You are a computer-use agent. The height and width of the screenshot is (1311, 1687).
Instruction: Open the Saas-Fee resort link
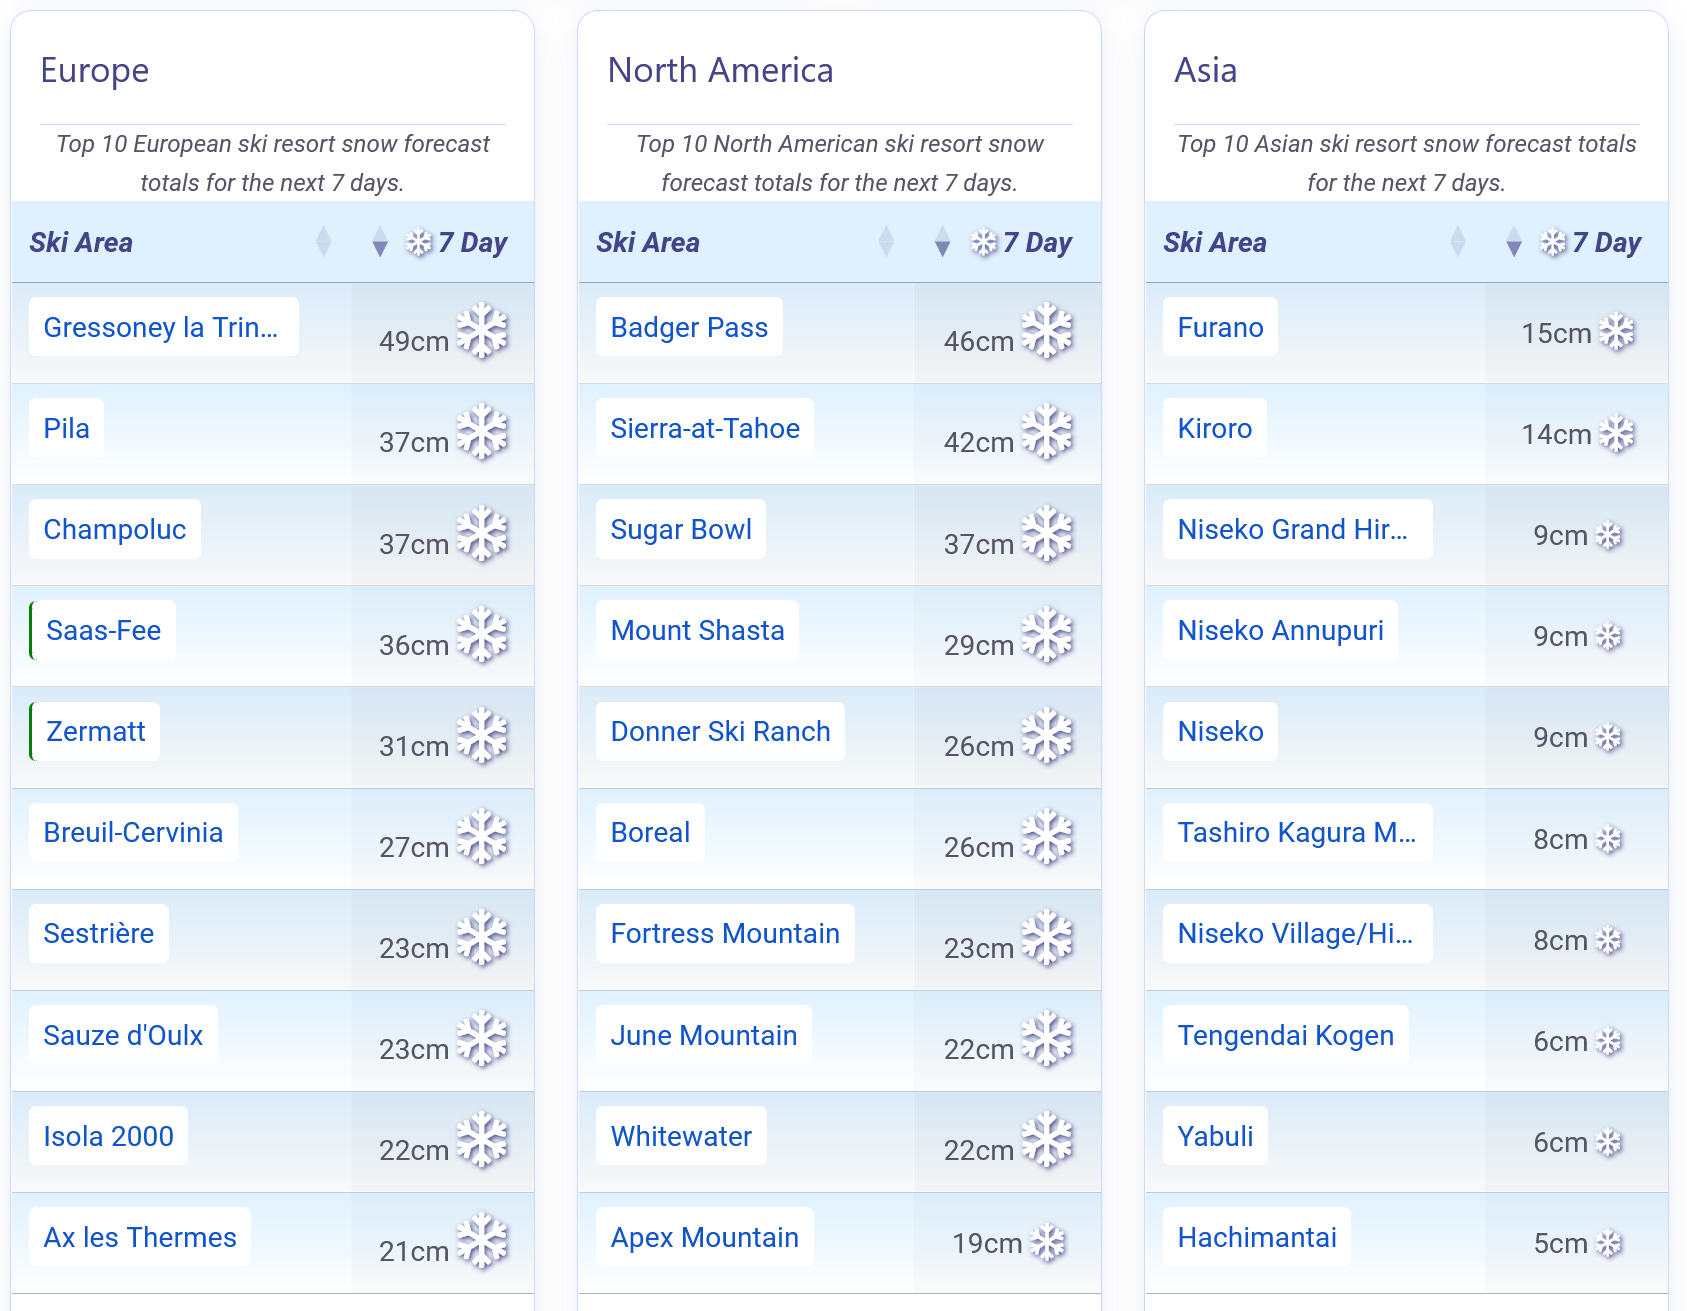tap(103, 630)
